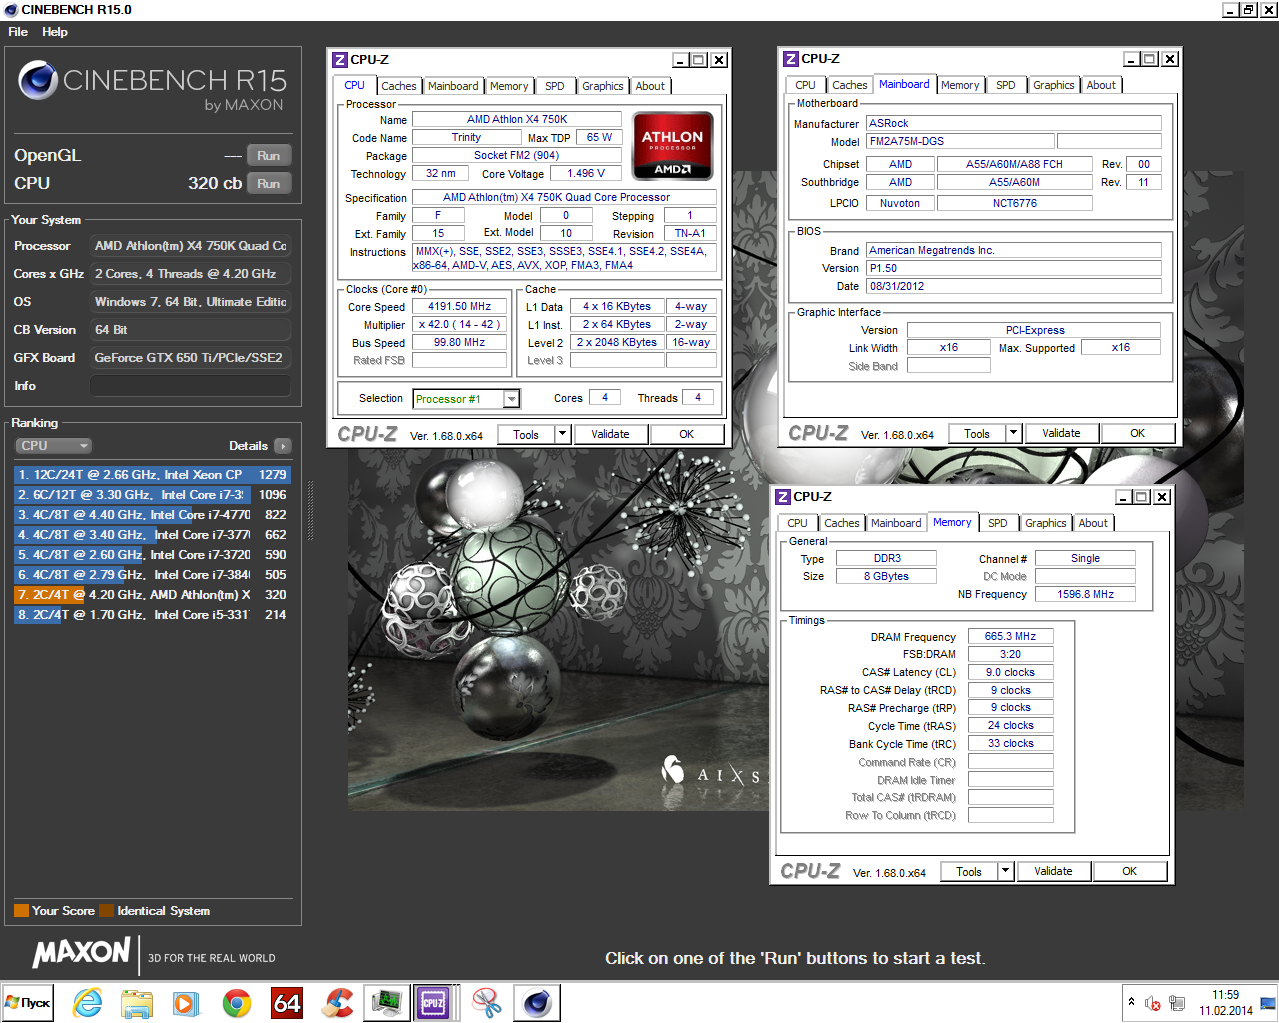Open CCleaner from the taskbar
The width and height of the screenshot is (1279, 1023).
[x=337, y=1002]
